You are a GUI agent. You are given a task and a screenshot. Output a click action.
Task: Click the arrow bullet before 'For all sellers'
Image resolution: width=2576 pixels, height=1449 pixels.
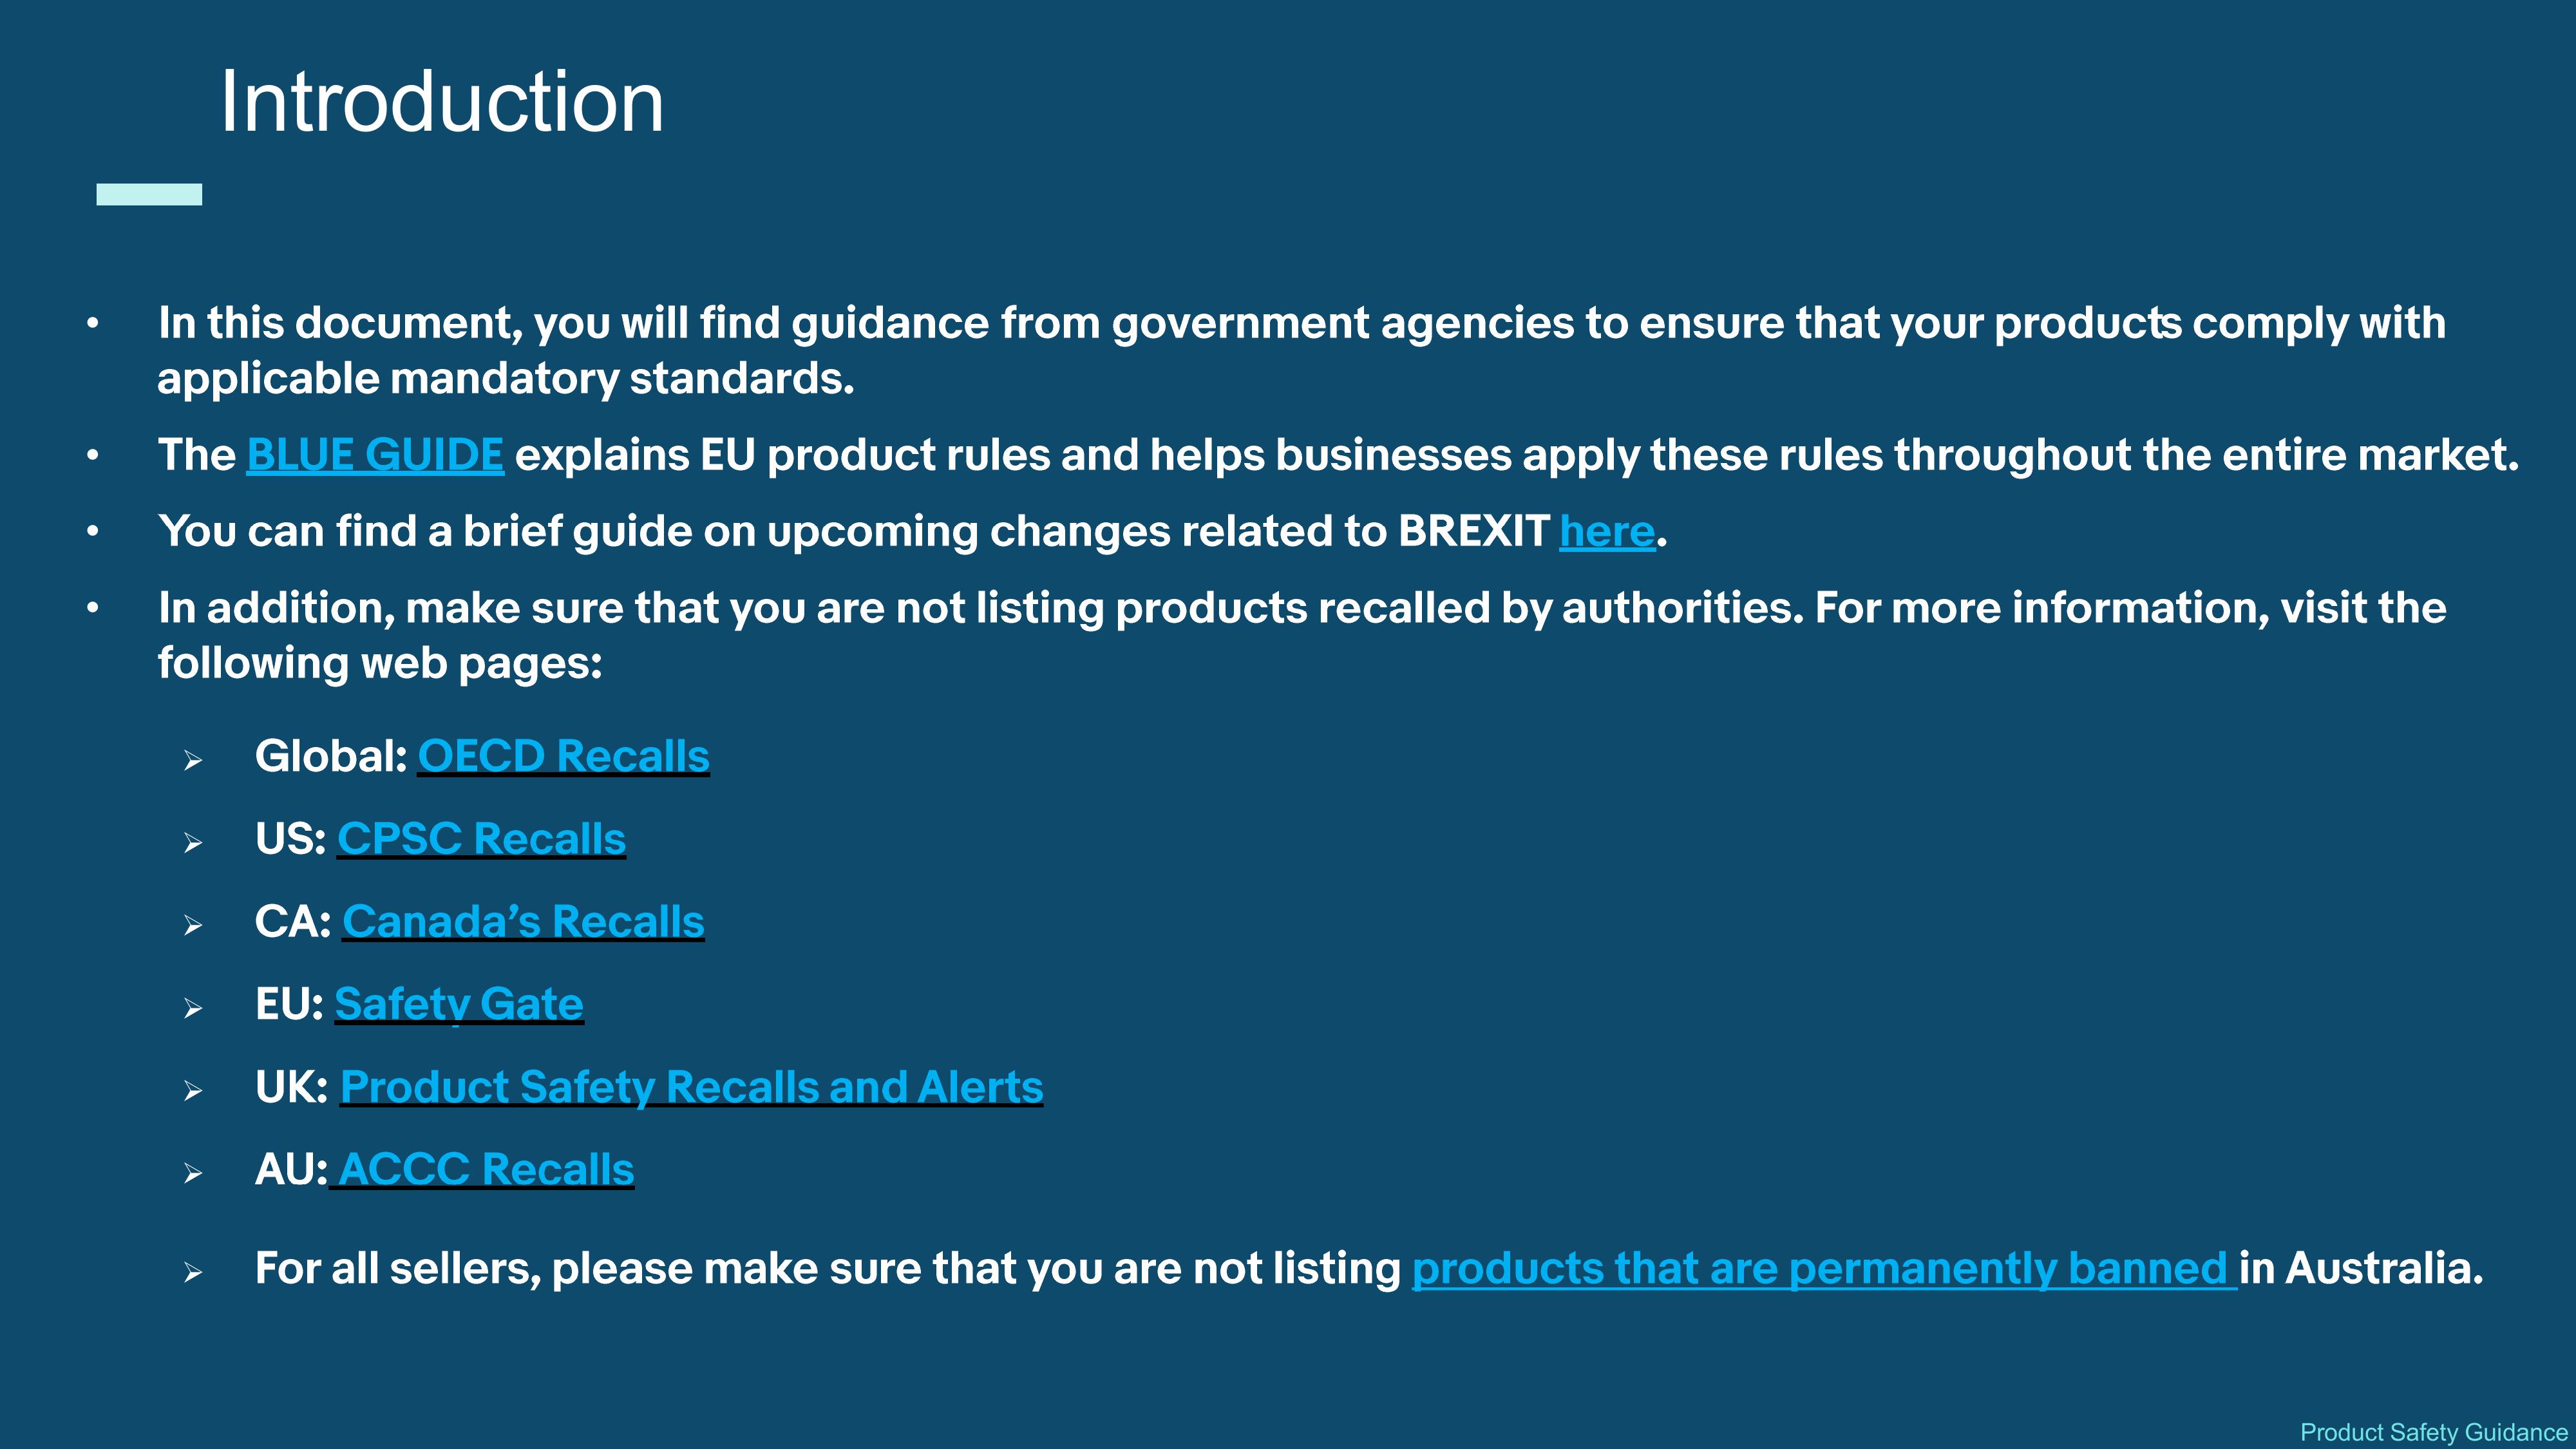[193, 1273]
